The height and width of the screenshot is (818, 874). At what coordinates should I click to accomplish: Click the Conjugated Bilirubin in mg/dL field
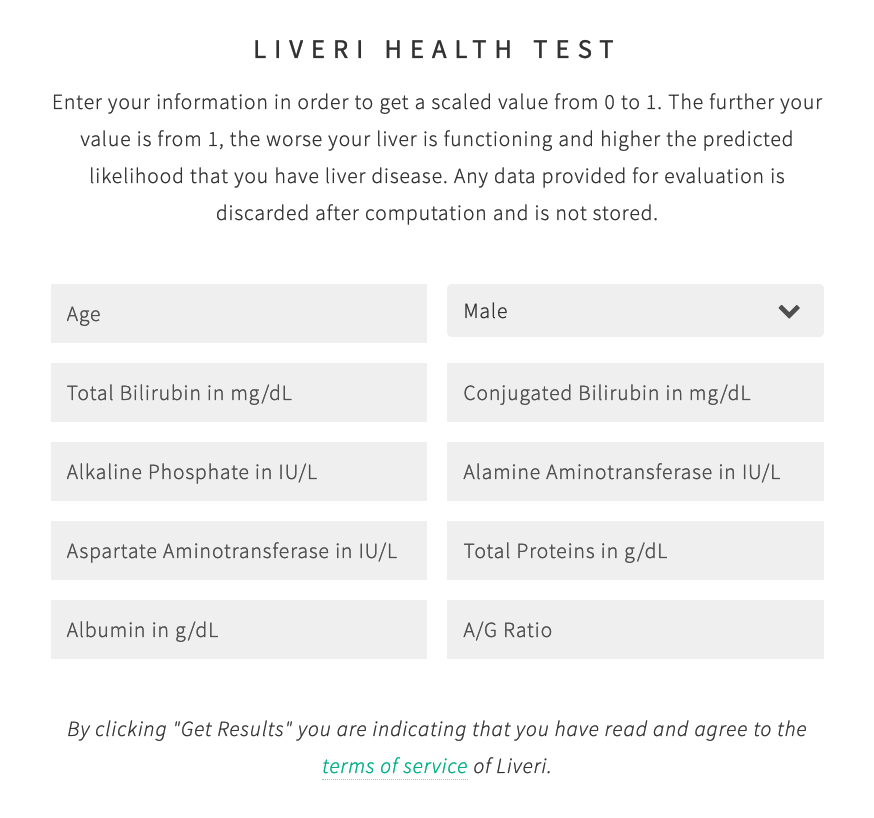(x=635, y=392)
